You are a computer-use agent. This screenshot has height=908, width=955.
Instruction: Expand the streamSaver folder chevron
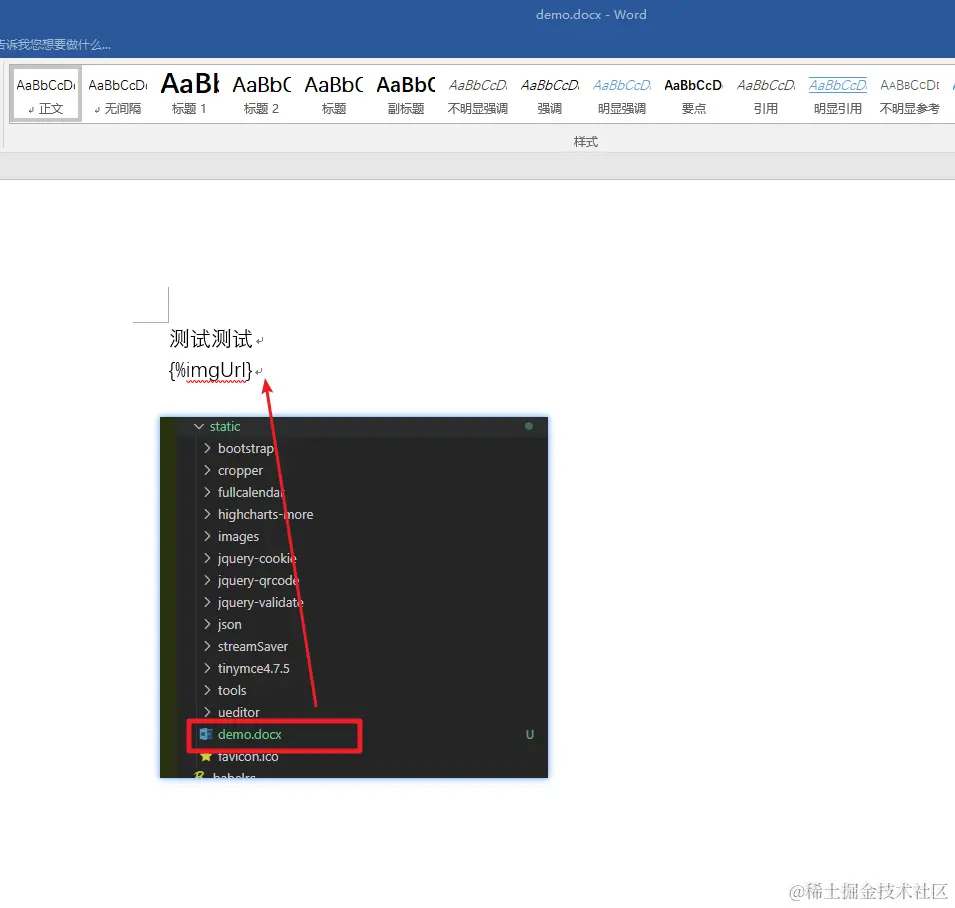(207, 646)
